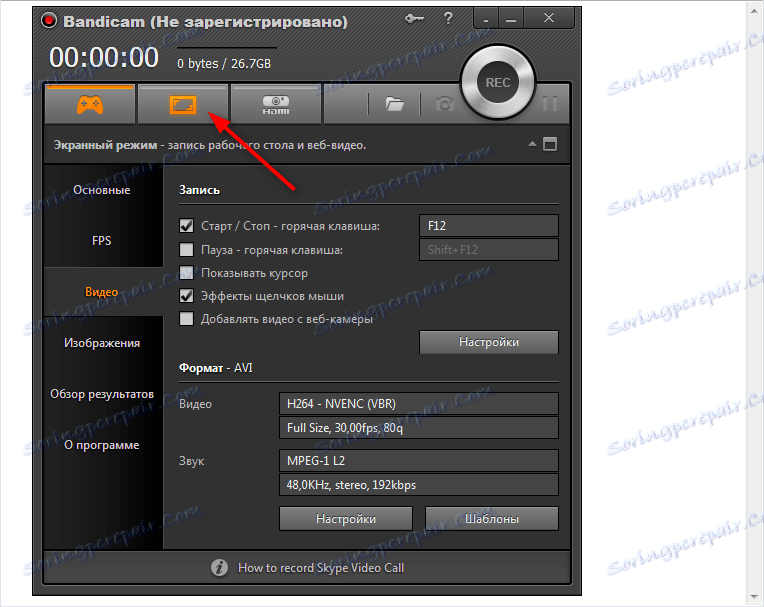Open registration via key icon
Viewport: 764px width, 607px height.
tap(415, 19)
